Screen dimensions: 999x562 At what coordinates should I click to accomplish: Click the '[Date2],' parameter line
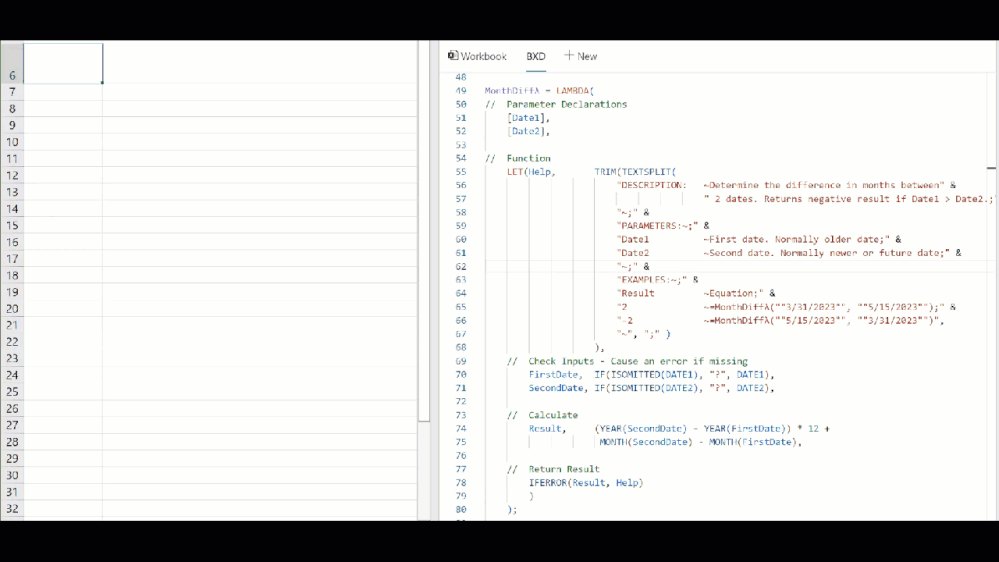pos(528,131)
